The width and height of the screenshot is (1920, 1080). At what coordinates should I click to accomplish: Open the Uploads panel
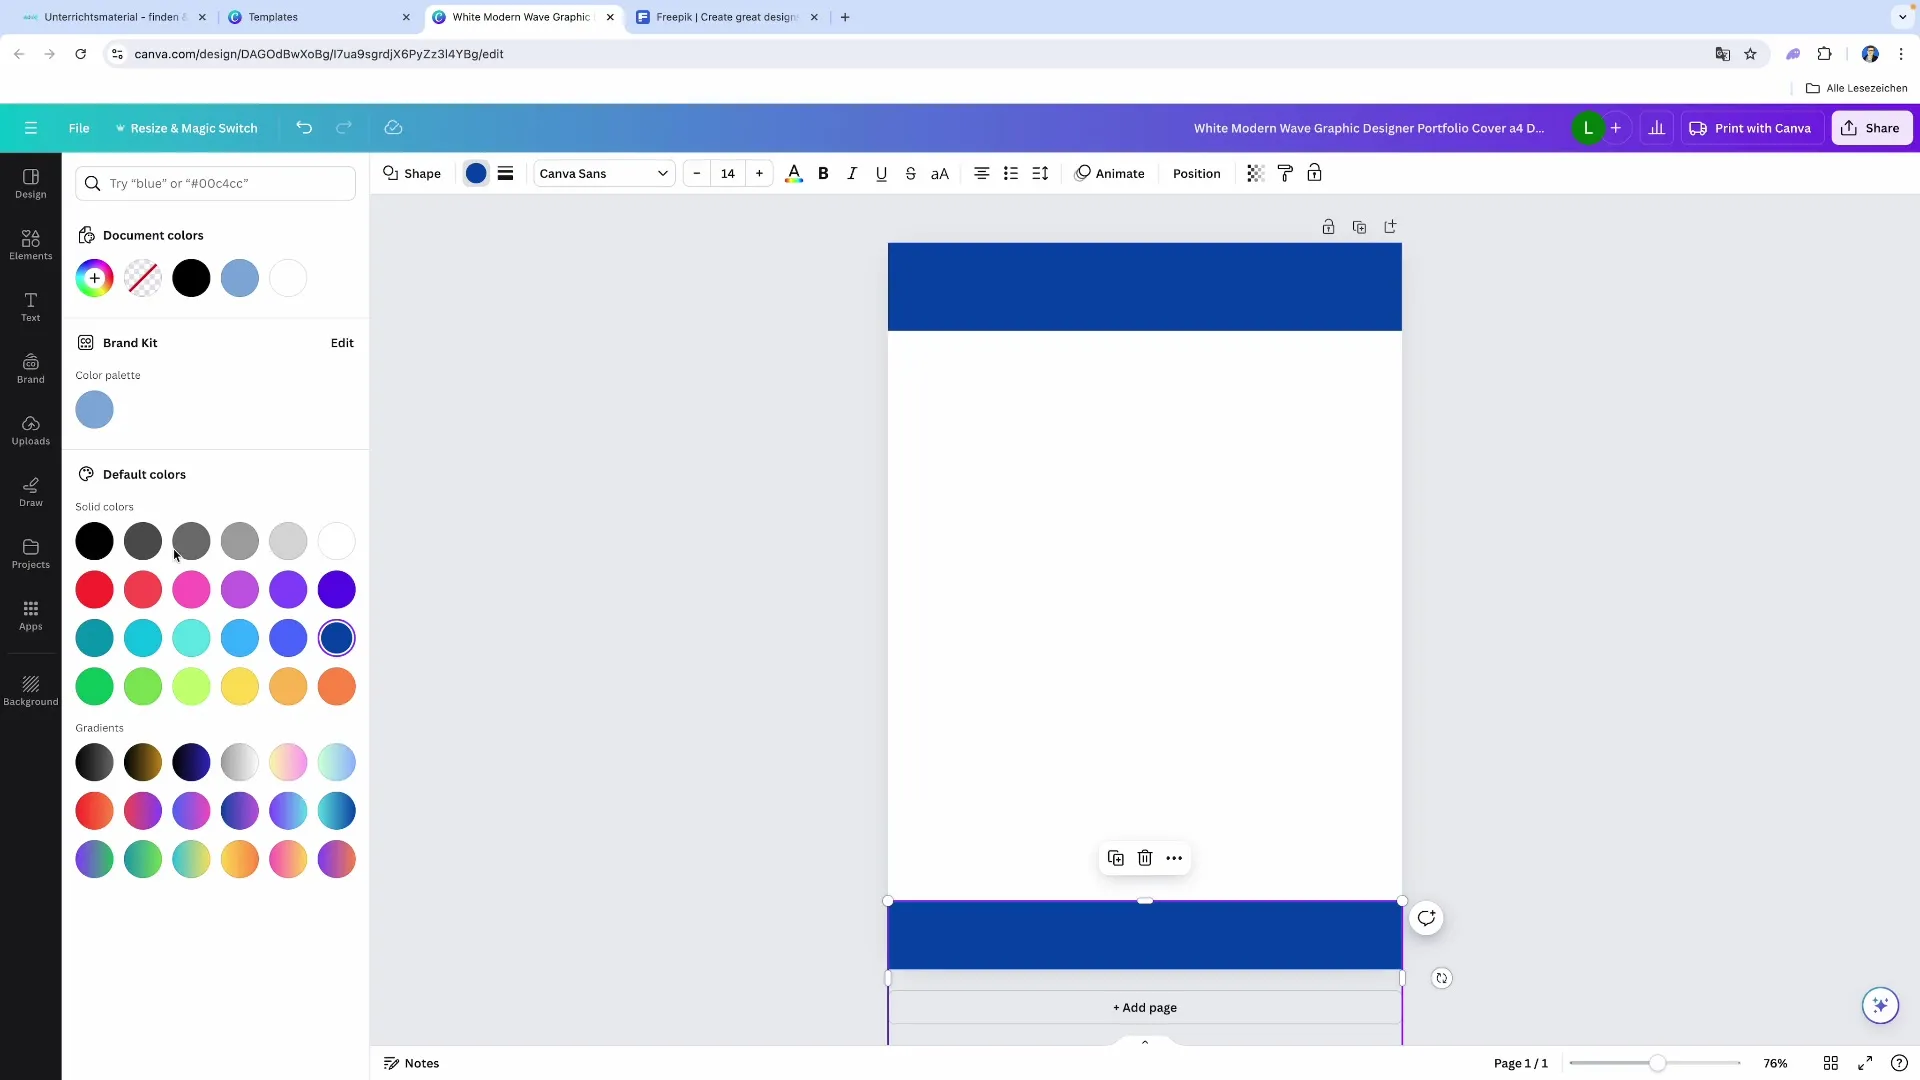30,428
